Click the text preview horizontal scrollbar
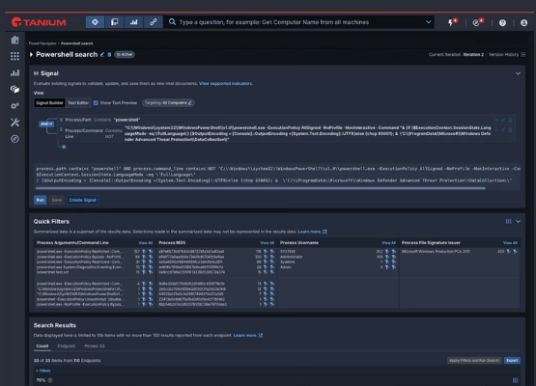536x386 pixels. [260, 188]
